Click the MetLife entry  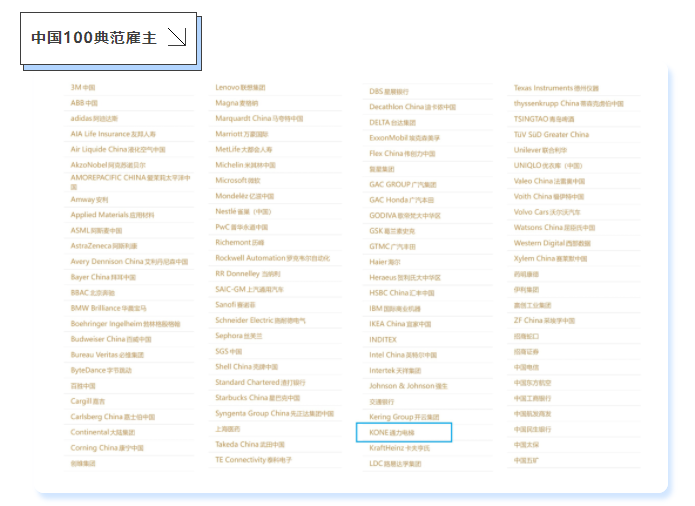pos(244,149)
